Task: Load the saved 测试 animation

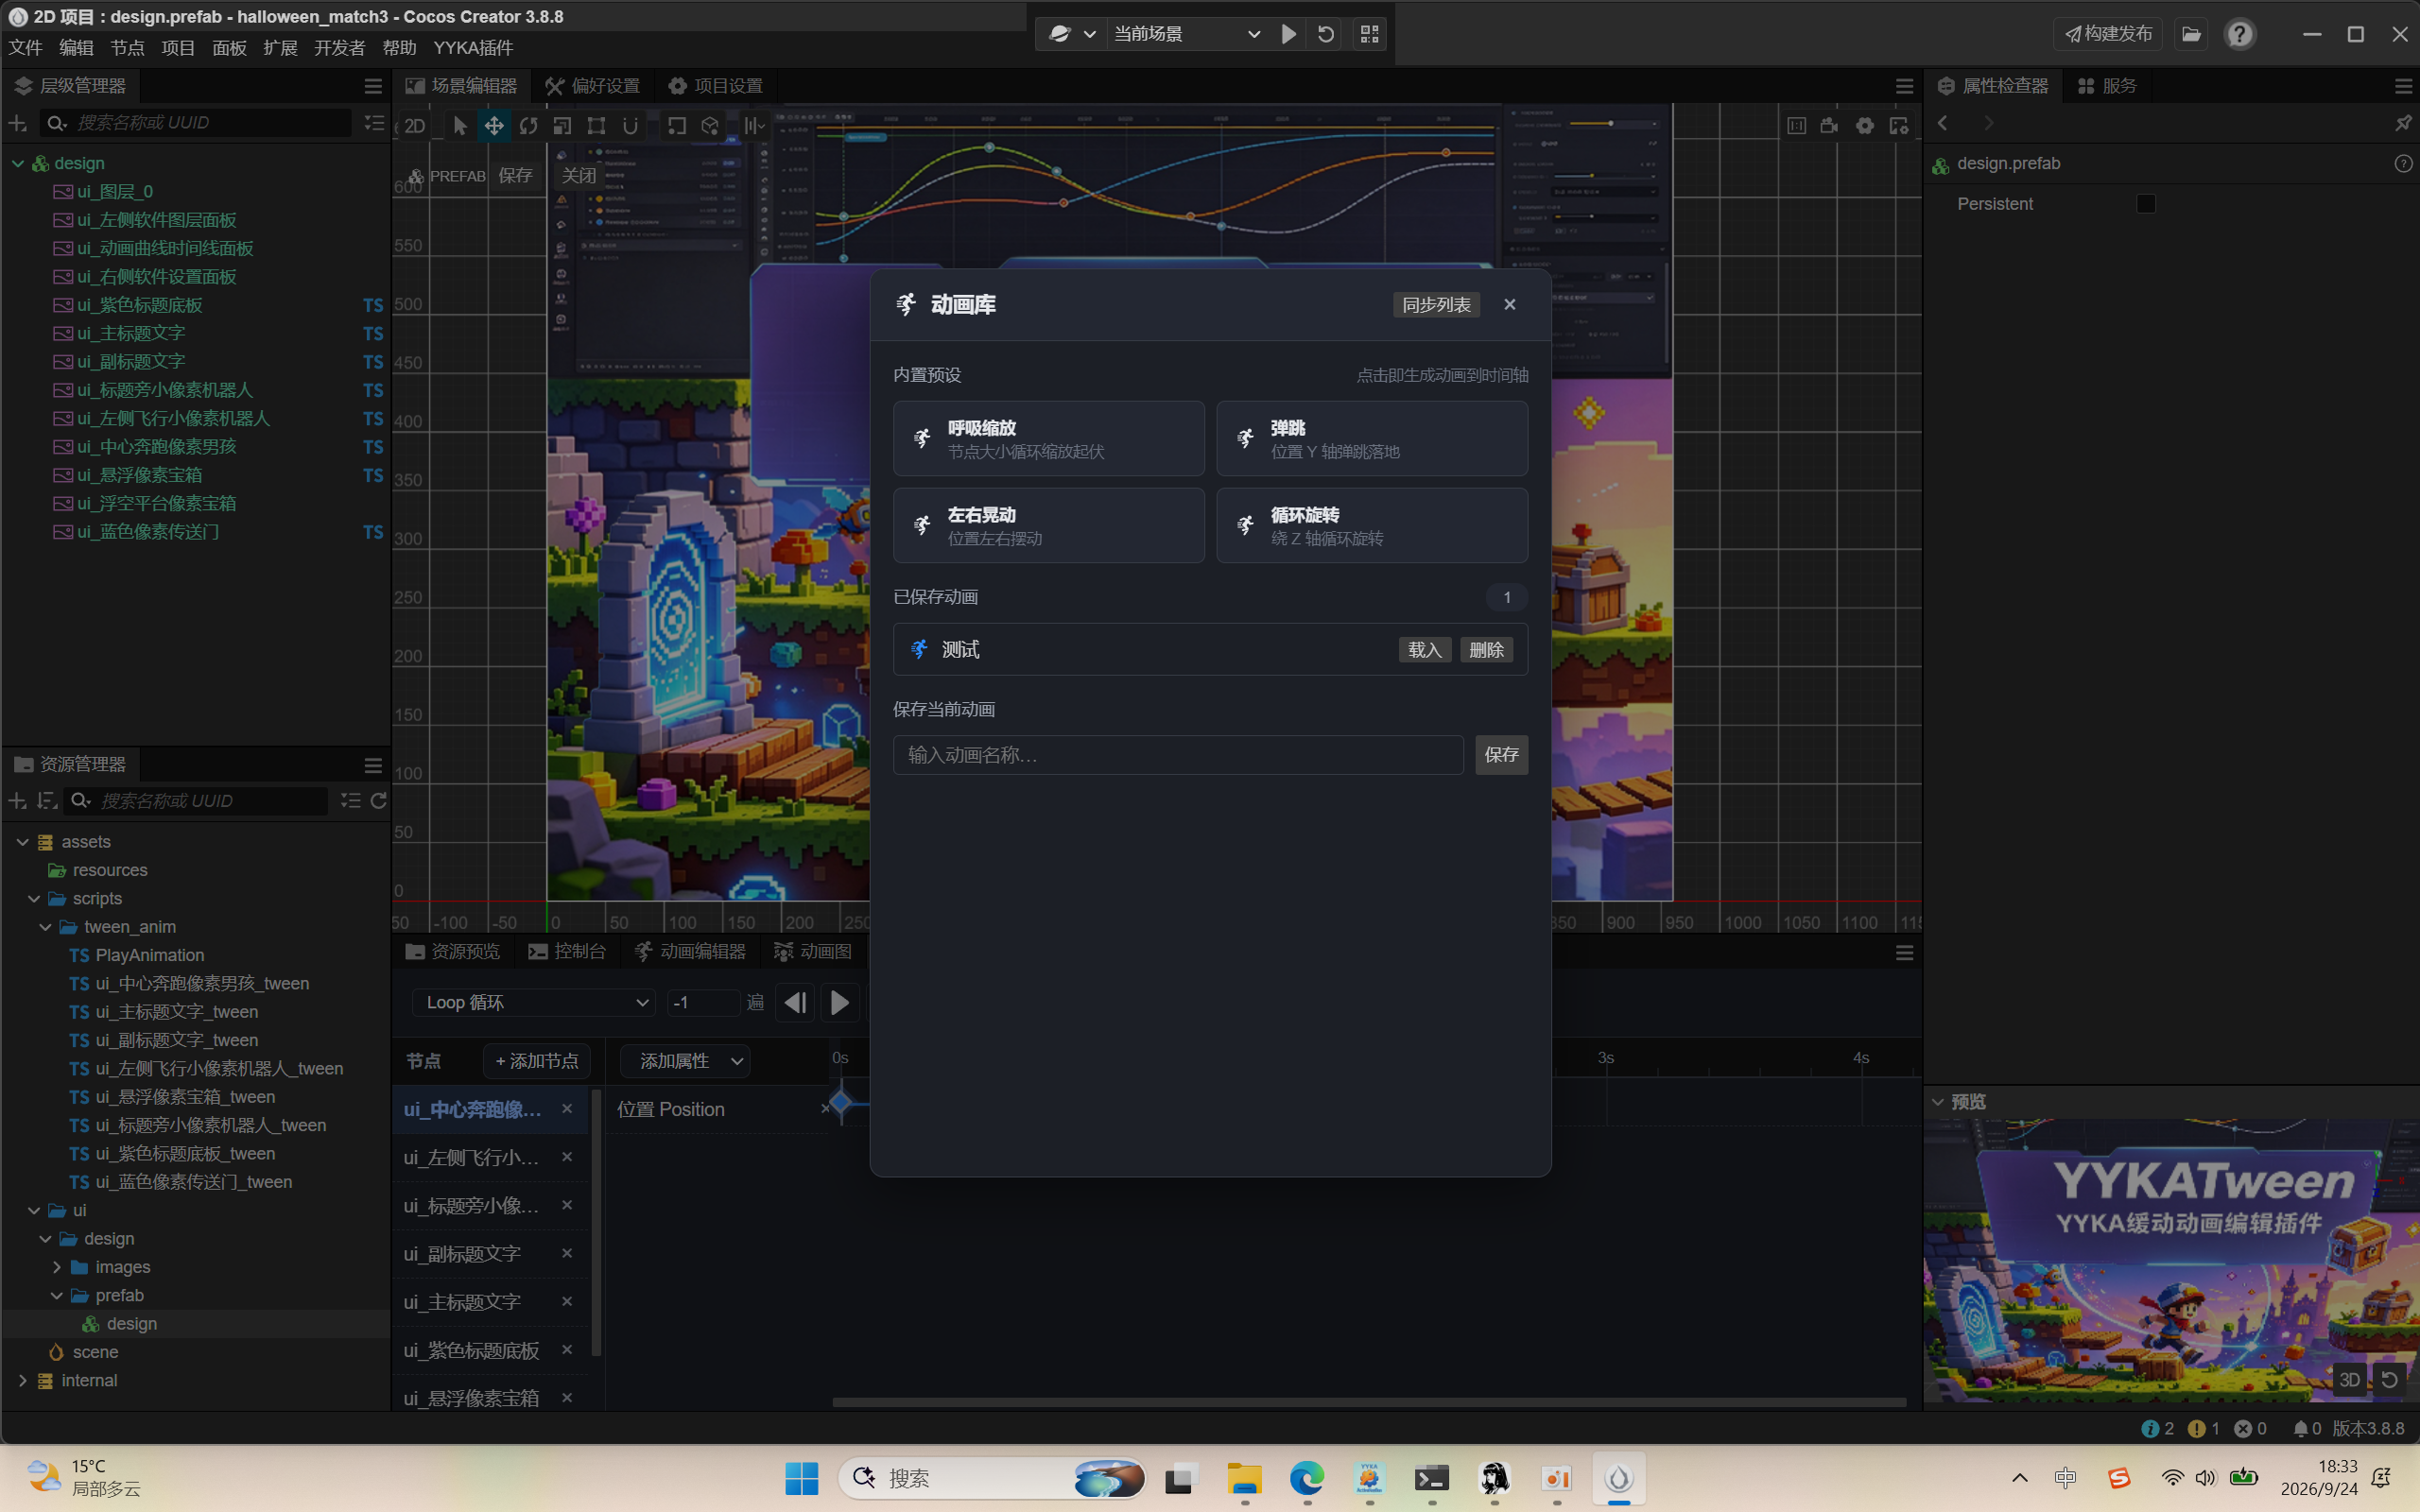Action: (x=1424, y=650)
